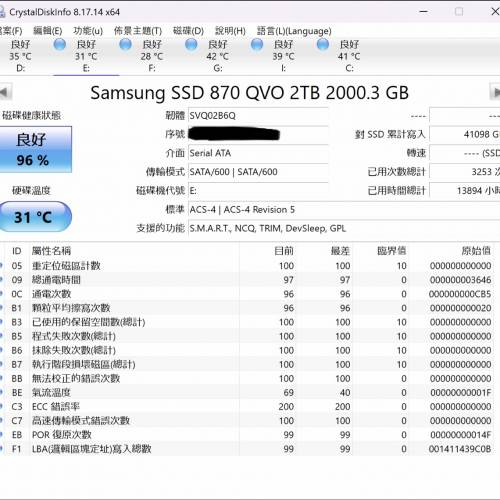This screenshot has width=500, height=500.
Task: Select the 05 重定位磁區計數 row
Action: [x=247, y=266]
